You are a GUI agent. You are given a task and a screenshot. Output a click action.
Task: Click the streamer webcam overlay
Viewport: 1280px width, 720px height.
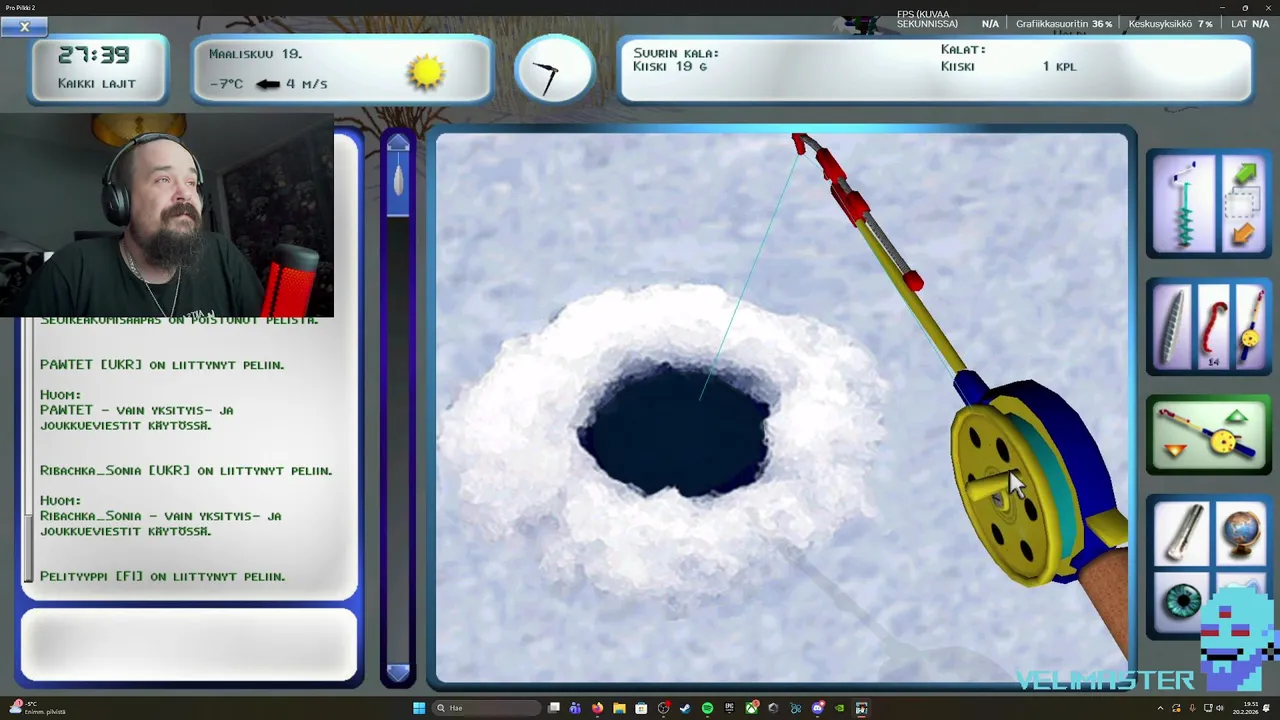(x=167, y=214)
